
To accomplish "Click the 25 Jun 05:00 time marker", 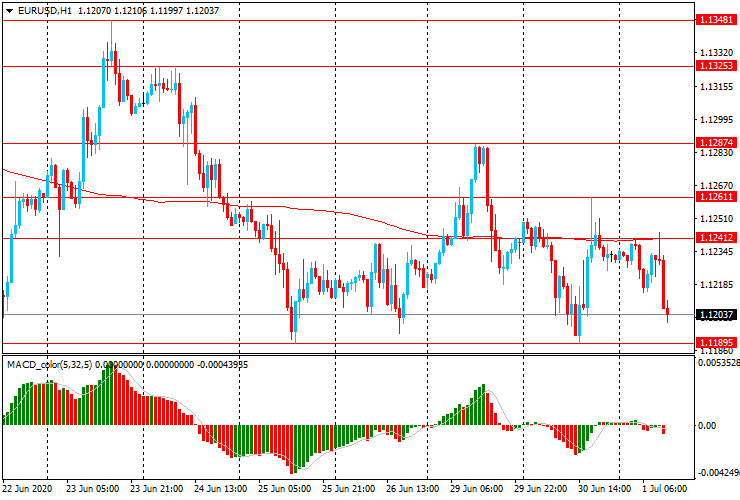I will (x=285, y=488).
